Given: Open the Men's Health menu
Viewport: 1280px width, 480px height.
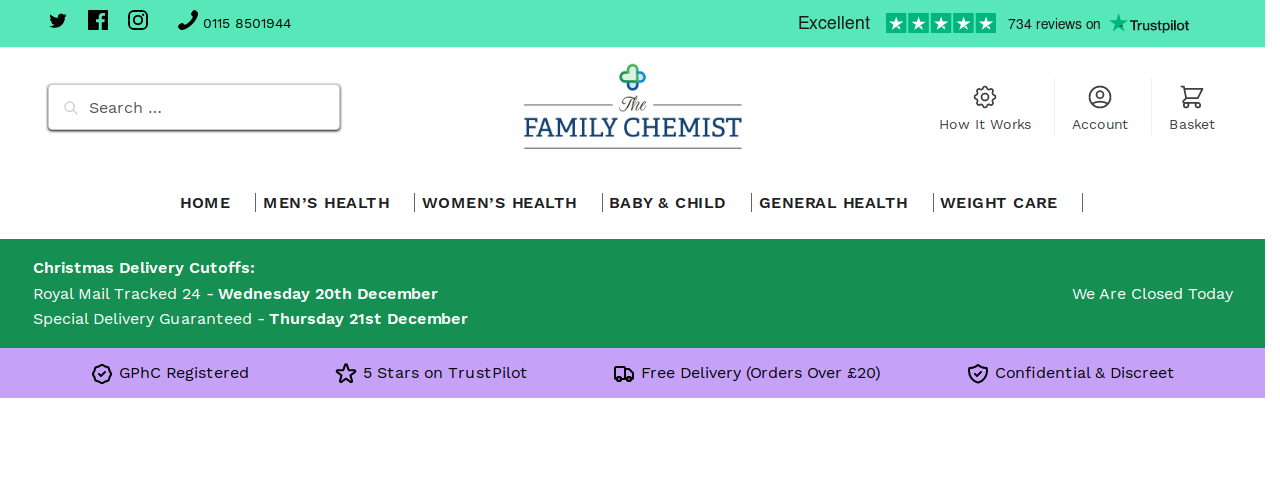Looking at the screenshot, I should (x=326, y=203).
